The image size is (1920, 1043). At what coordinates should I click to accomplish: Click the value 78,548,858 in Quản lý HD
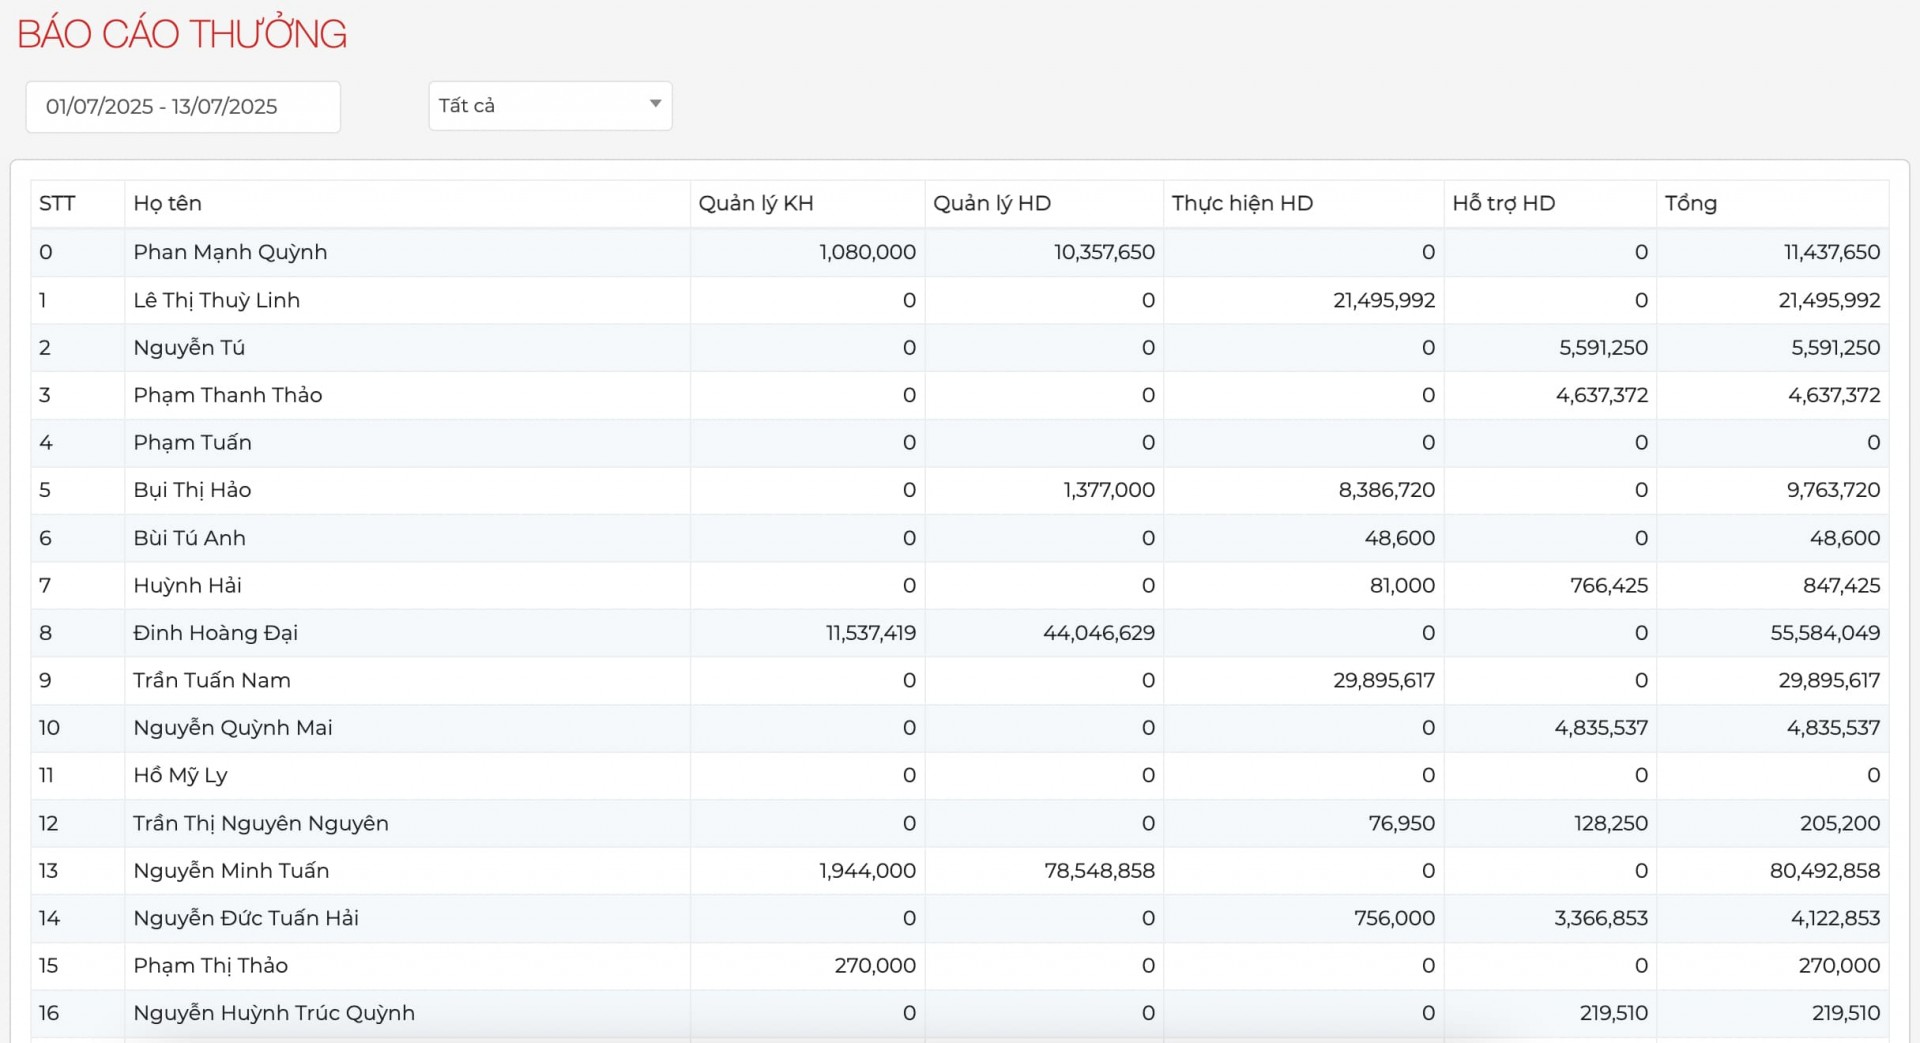pos(1099,871)
